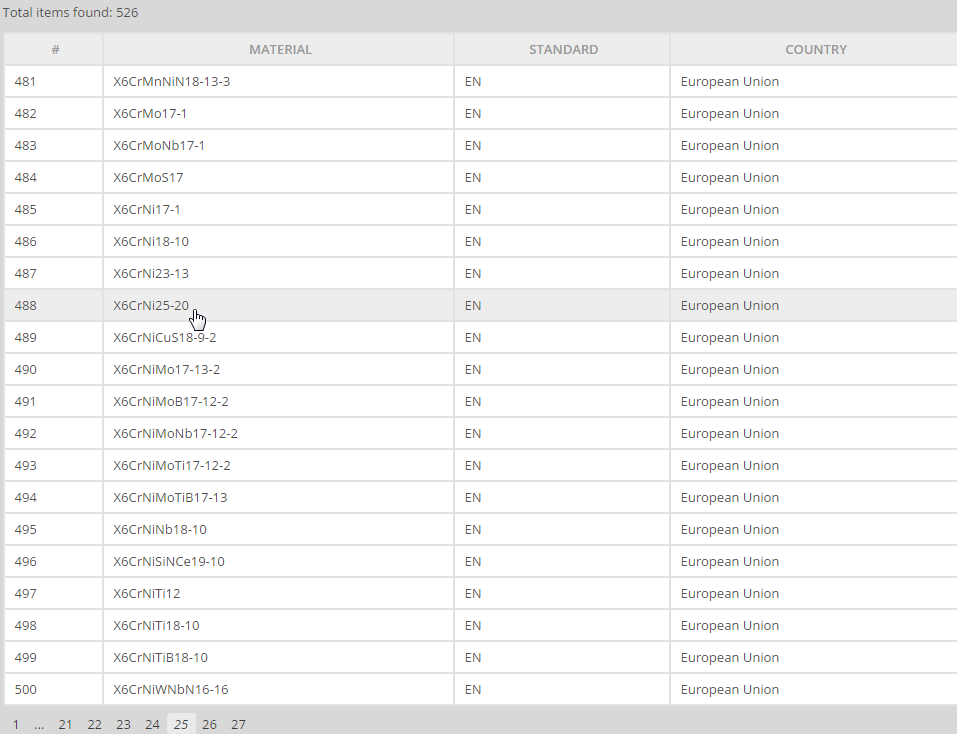Click row number 485
Screen dimensions: 957x734
(26, 210)
